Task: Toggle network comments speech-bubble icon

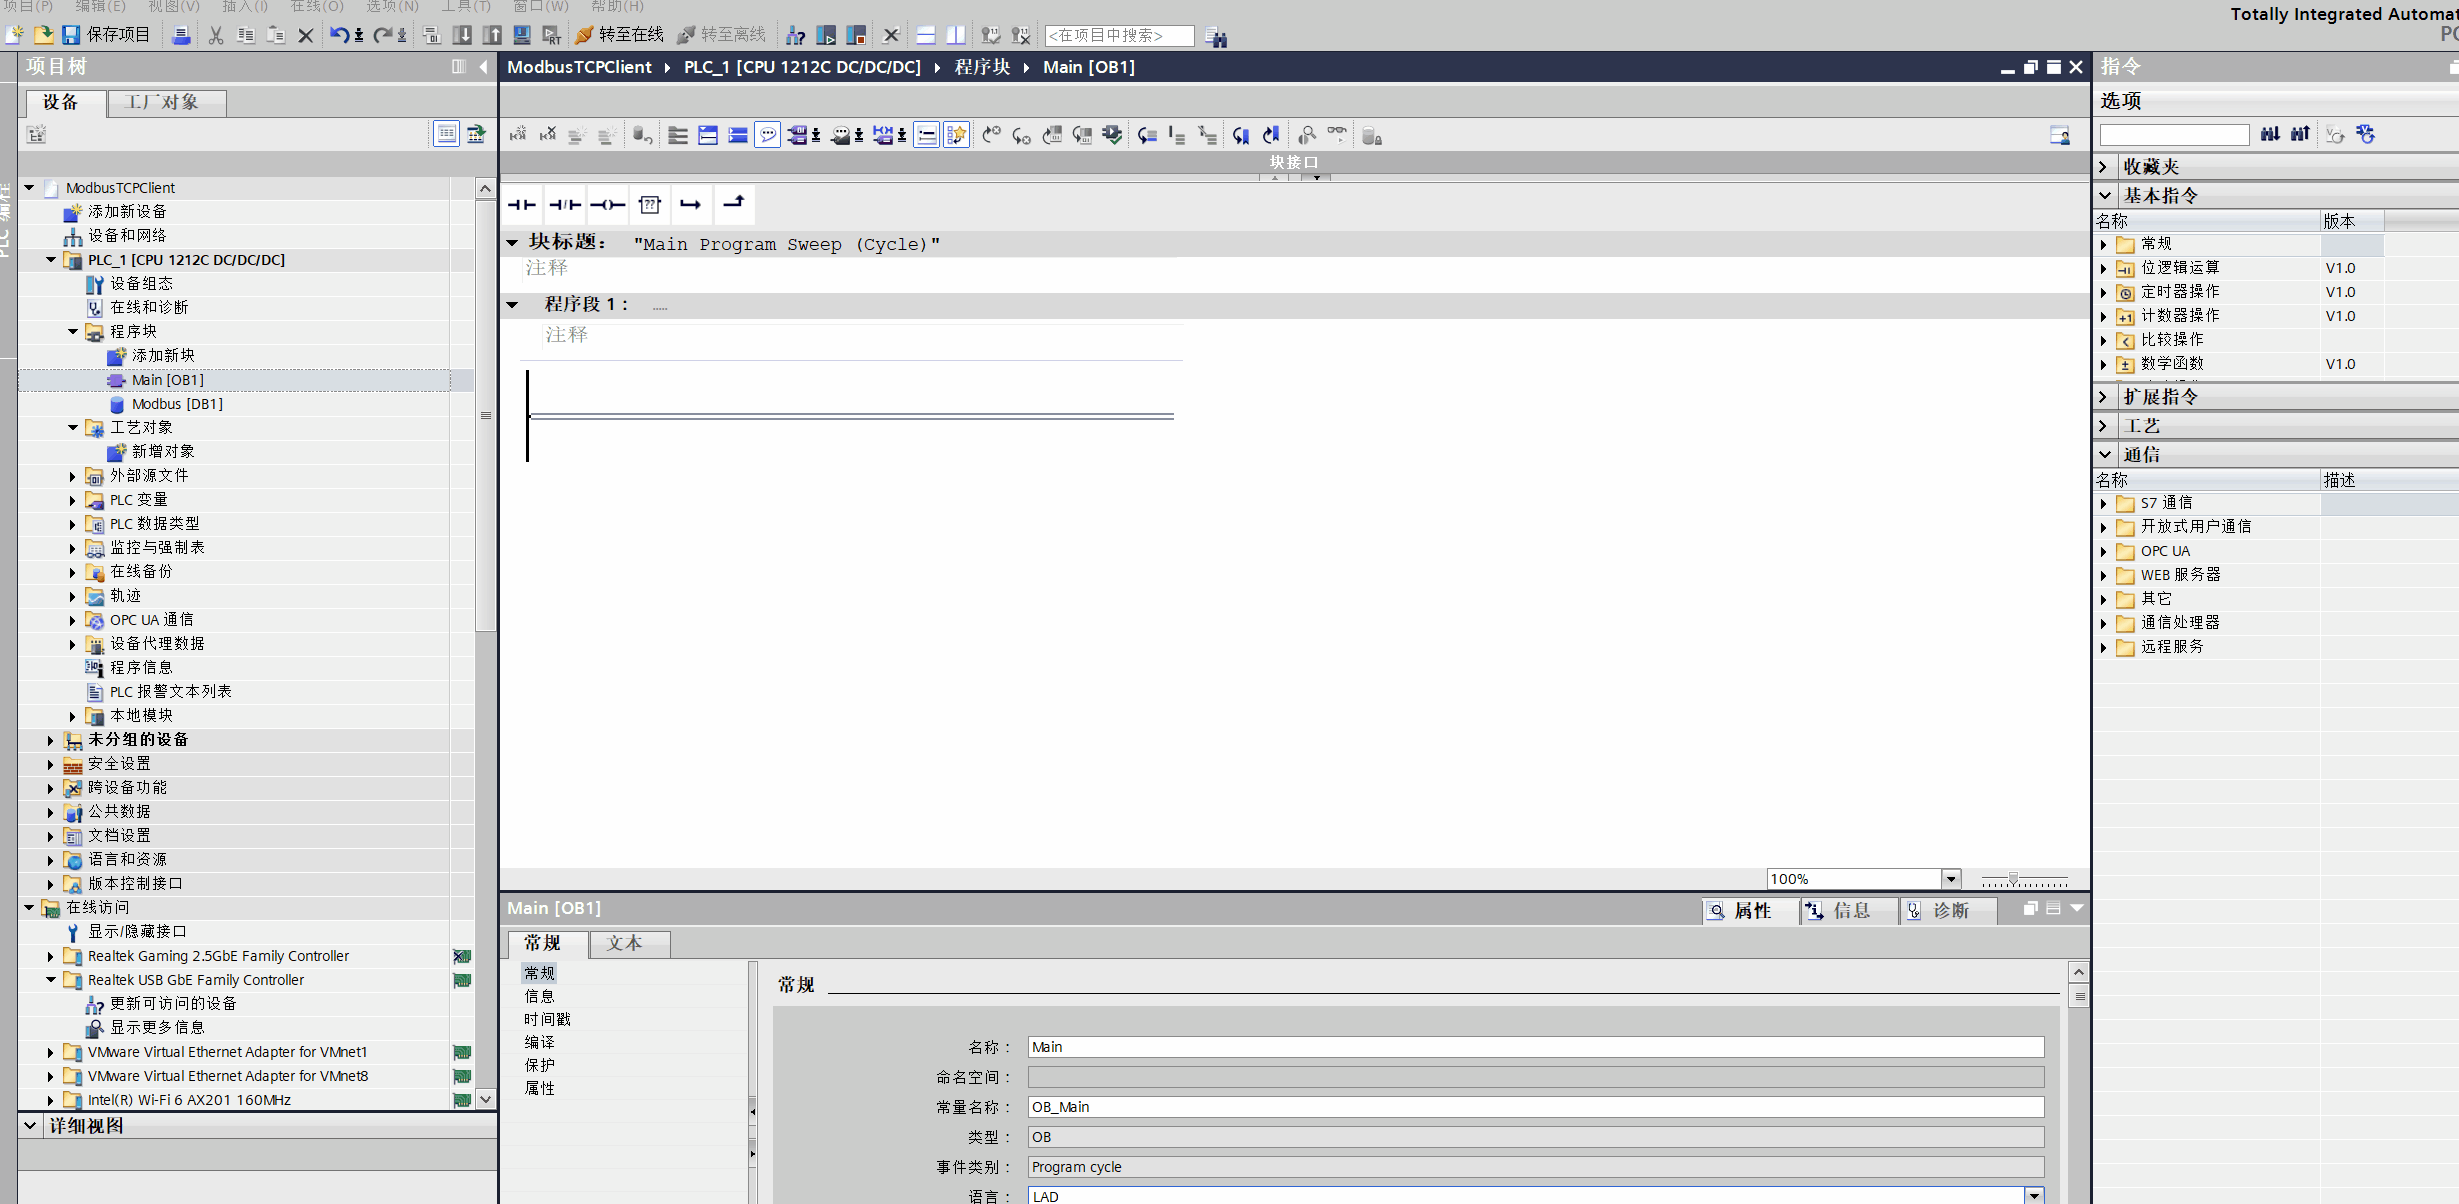Action: tap(767, 135)
